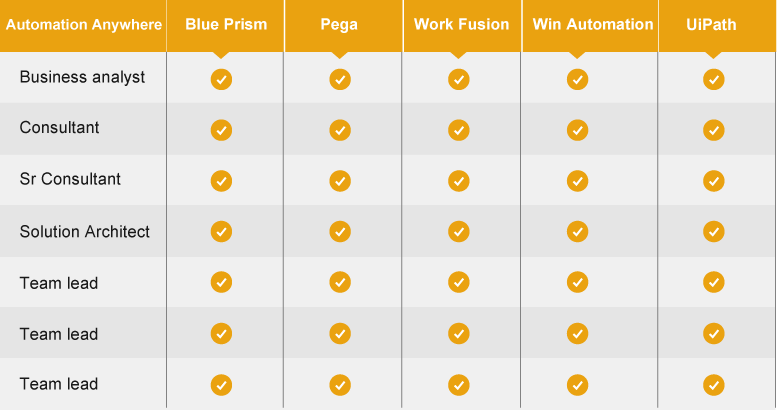
Task: Click Pega checkmark in Sr Consultant row
Action: click(x=340, y=180)
